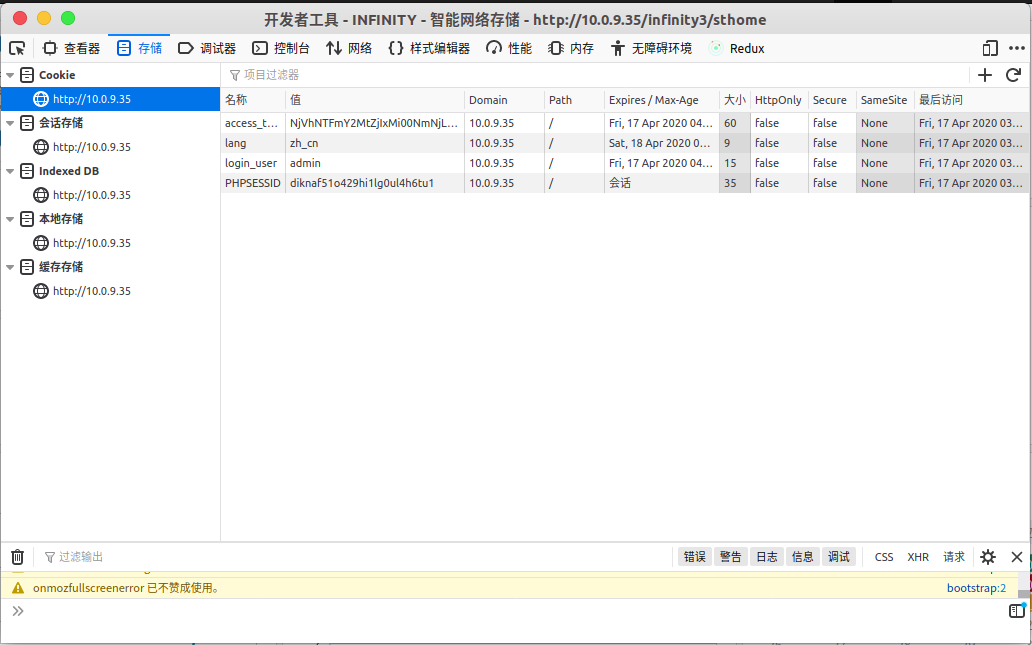The image size is (1032, 645).
Task: Open the toolbox options ellipsis menu
Action: (1015, 48)
